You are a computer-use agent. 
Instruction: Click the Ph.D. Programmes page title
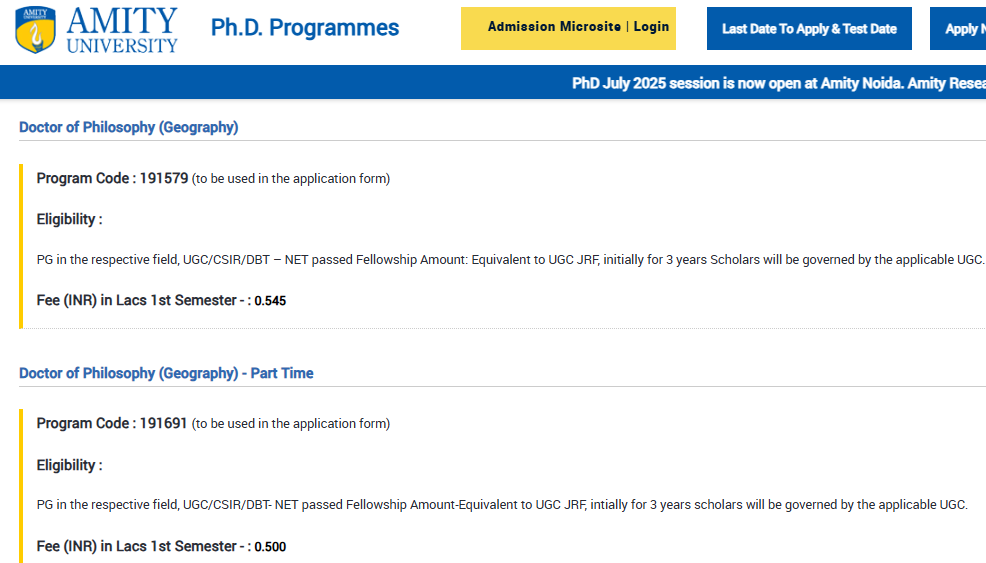[x=305, y=28]
